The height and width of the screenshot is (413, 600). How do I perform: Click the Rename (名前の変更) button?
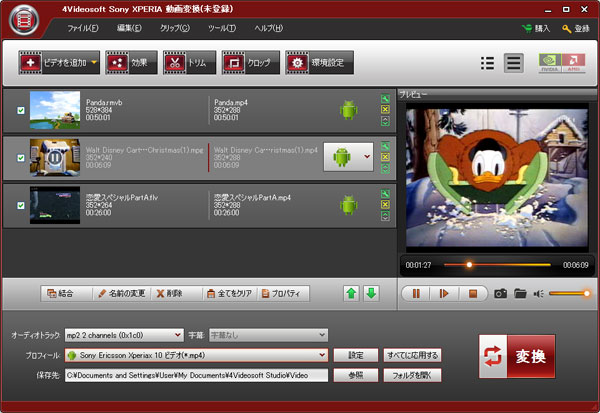coord(122,294)
